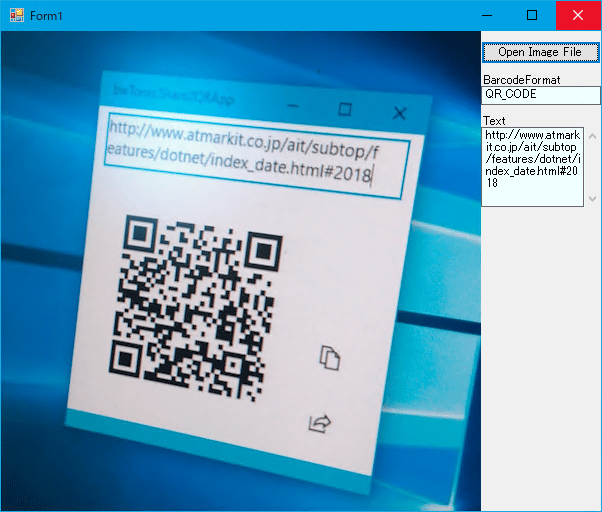The image size is (602, 512).
Task: Focus the decoded Text result box
Action: point(533,167)
